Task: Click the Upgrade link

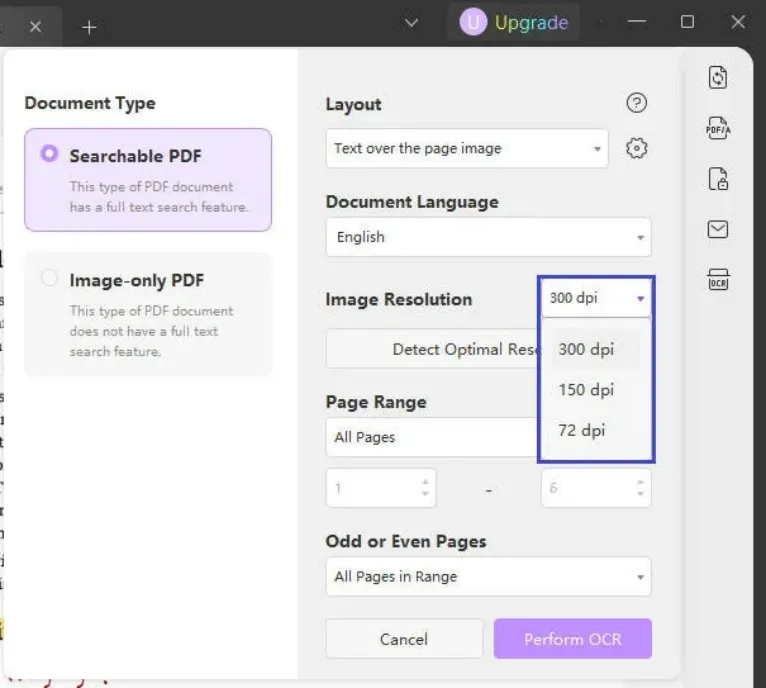Action: [532, 22]
